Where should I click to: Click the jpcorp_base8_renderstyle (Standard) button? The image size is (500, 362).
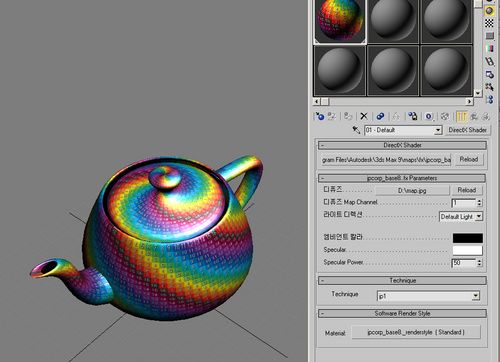(x=416, y=332)
